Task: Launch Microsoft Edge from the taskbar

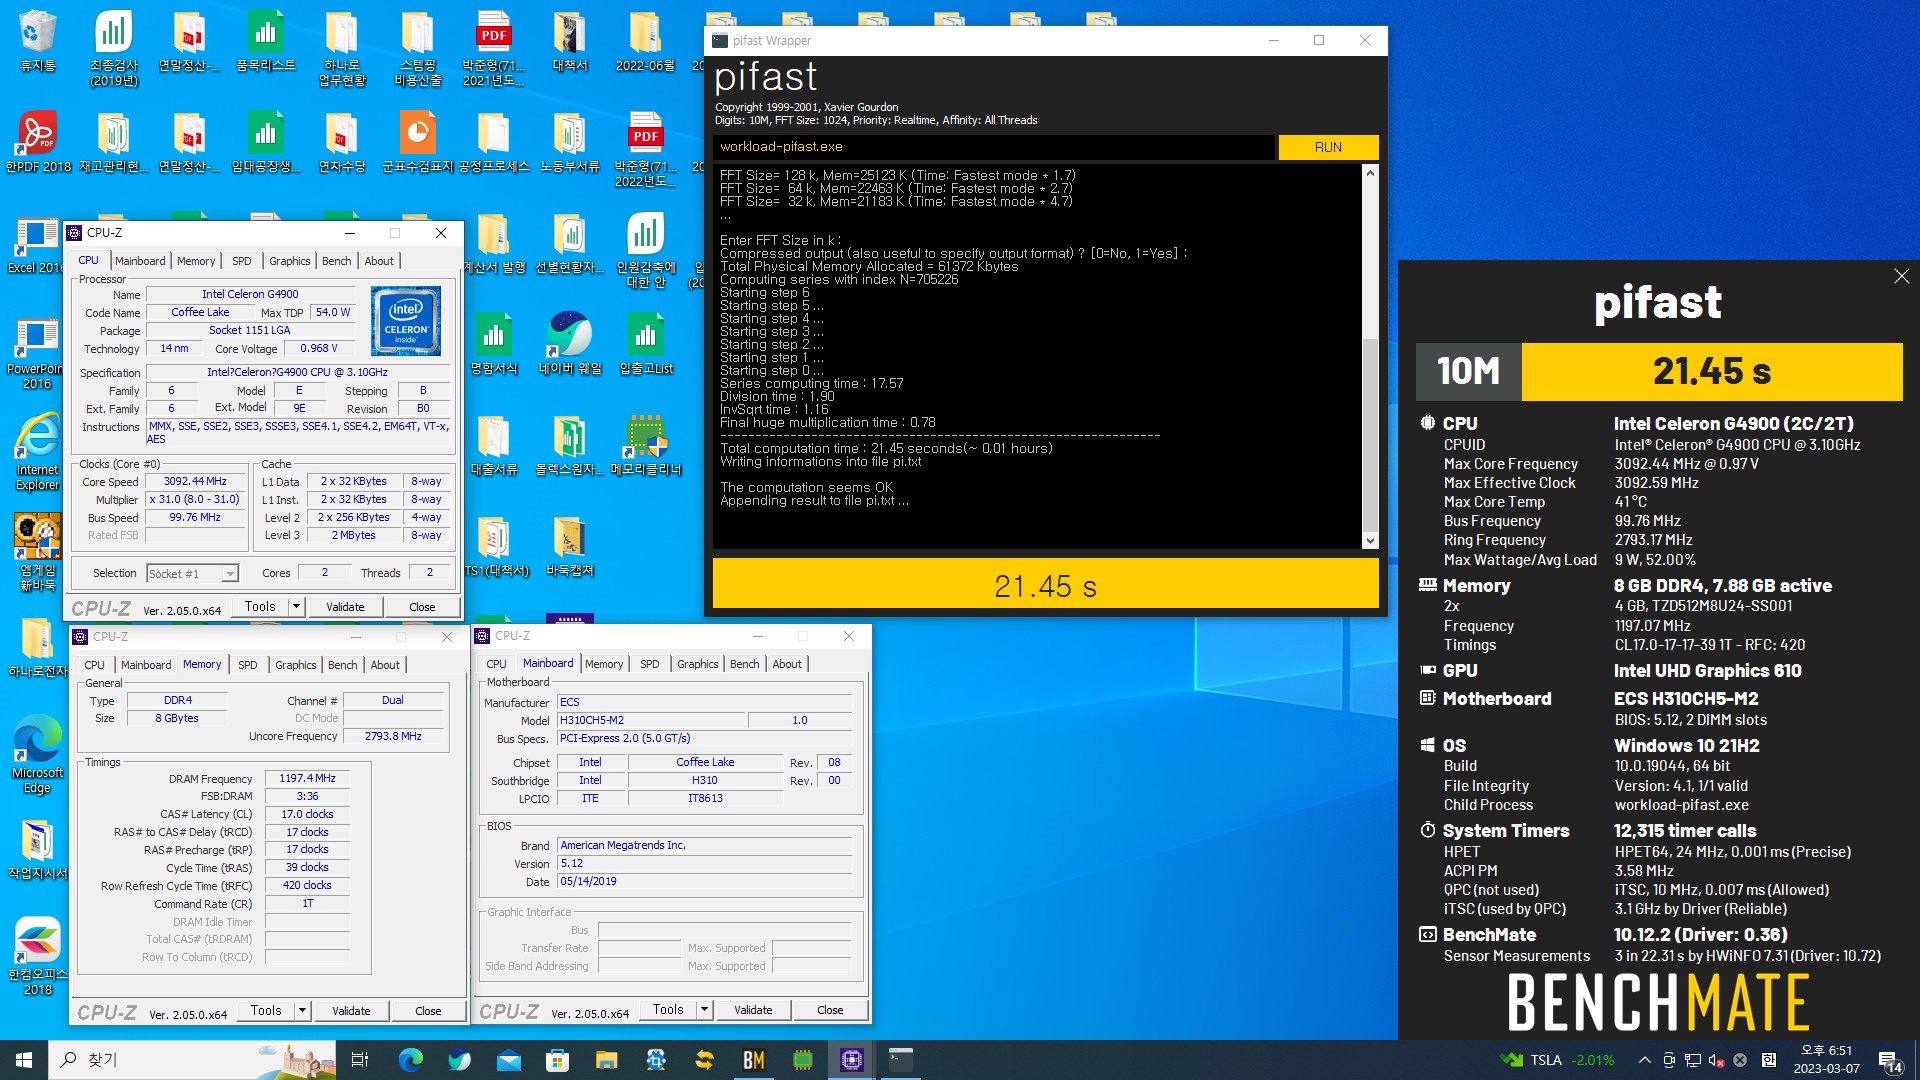Action: click(410, 1060)
